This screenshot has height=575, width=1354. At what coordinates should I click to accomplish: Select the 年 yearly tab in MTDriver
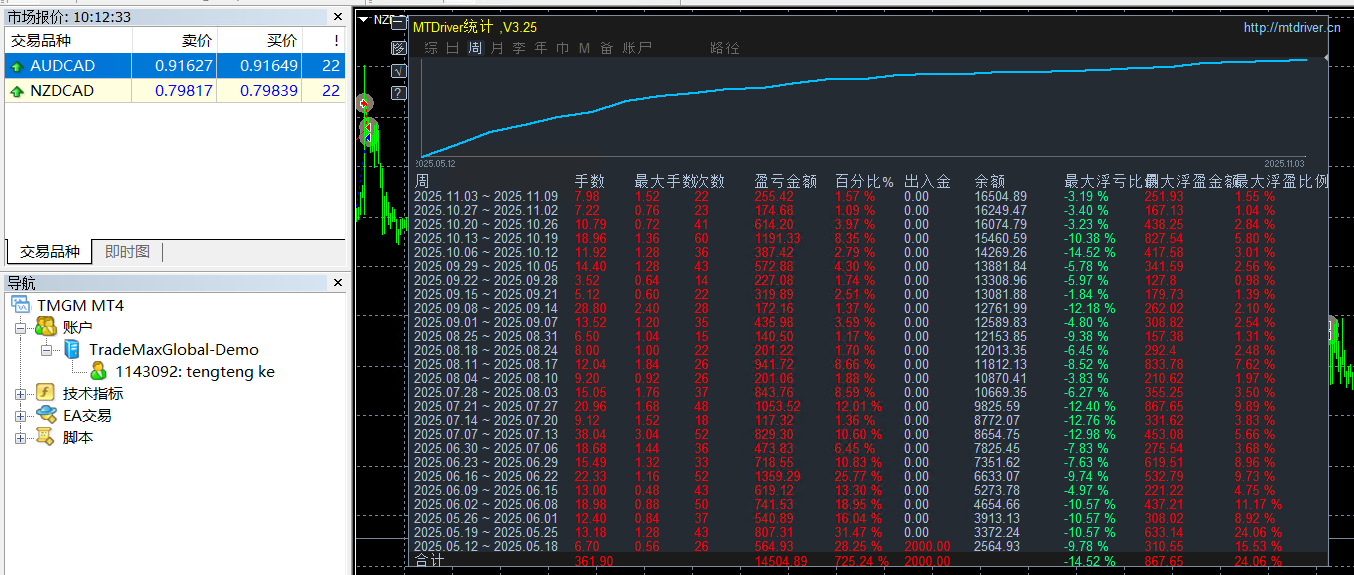pyautogui.click(x=541, y=48)
